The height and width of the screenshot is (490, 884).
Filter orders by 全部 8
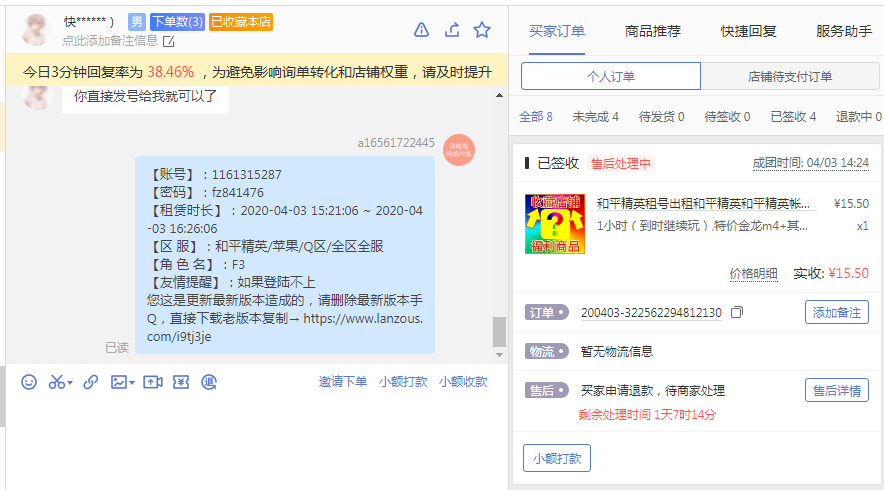coord(536,117)
